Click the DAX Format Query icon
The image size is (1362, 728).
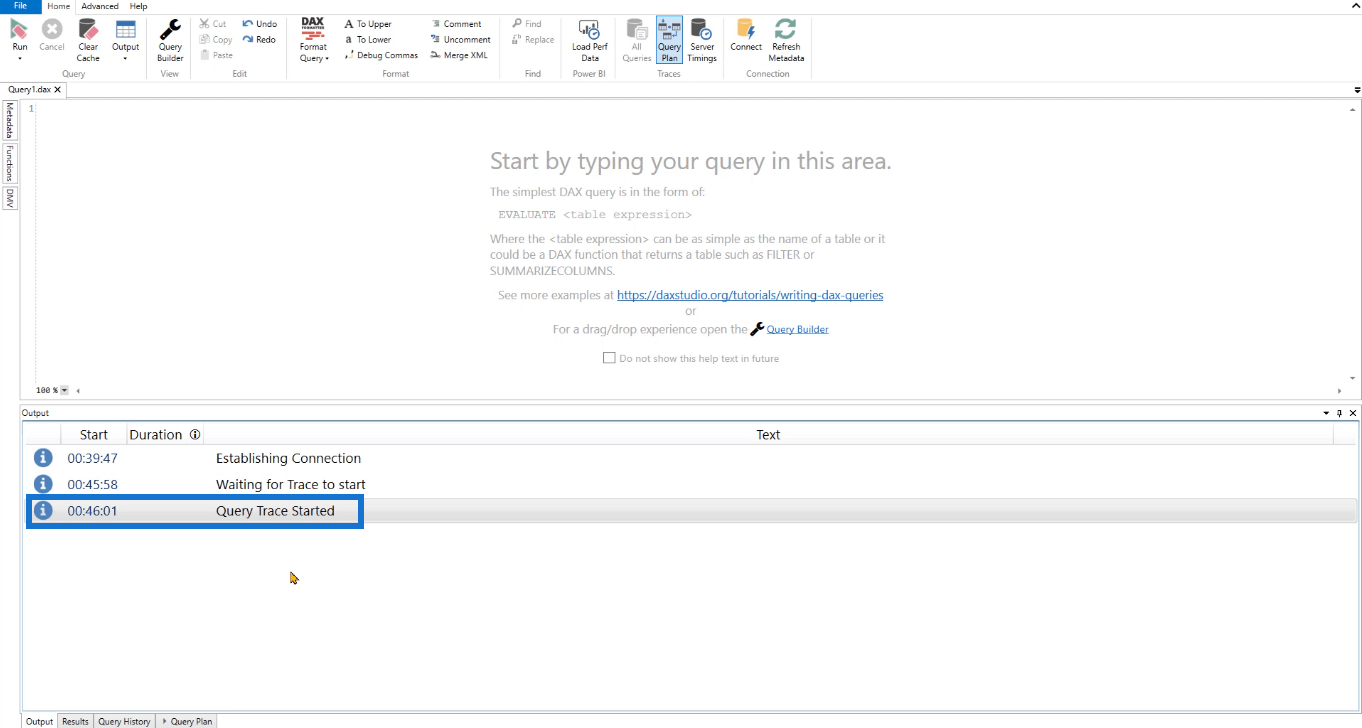[313, 30]
